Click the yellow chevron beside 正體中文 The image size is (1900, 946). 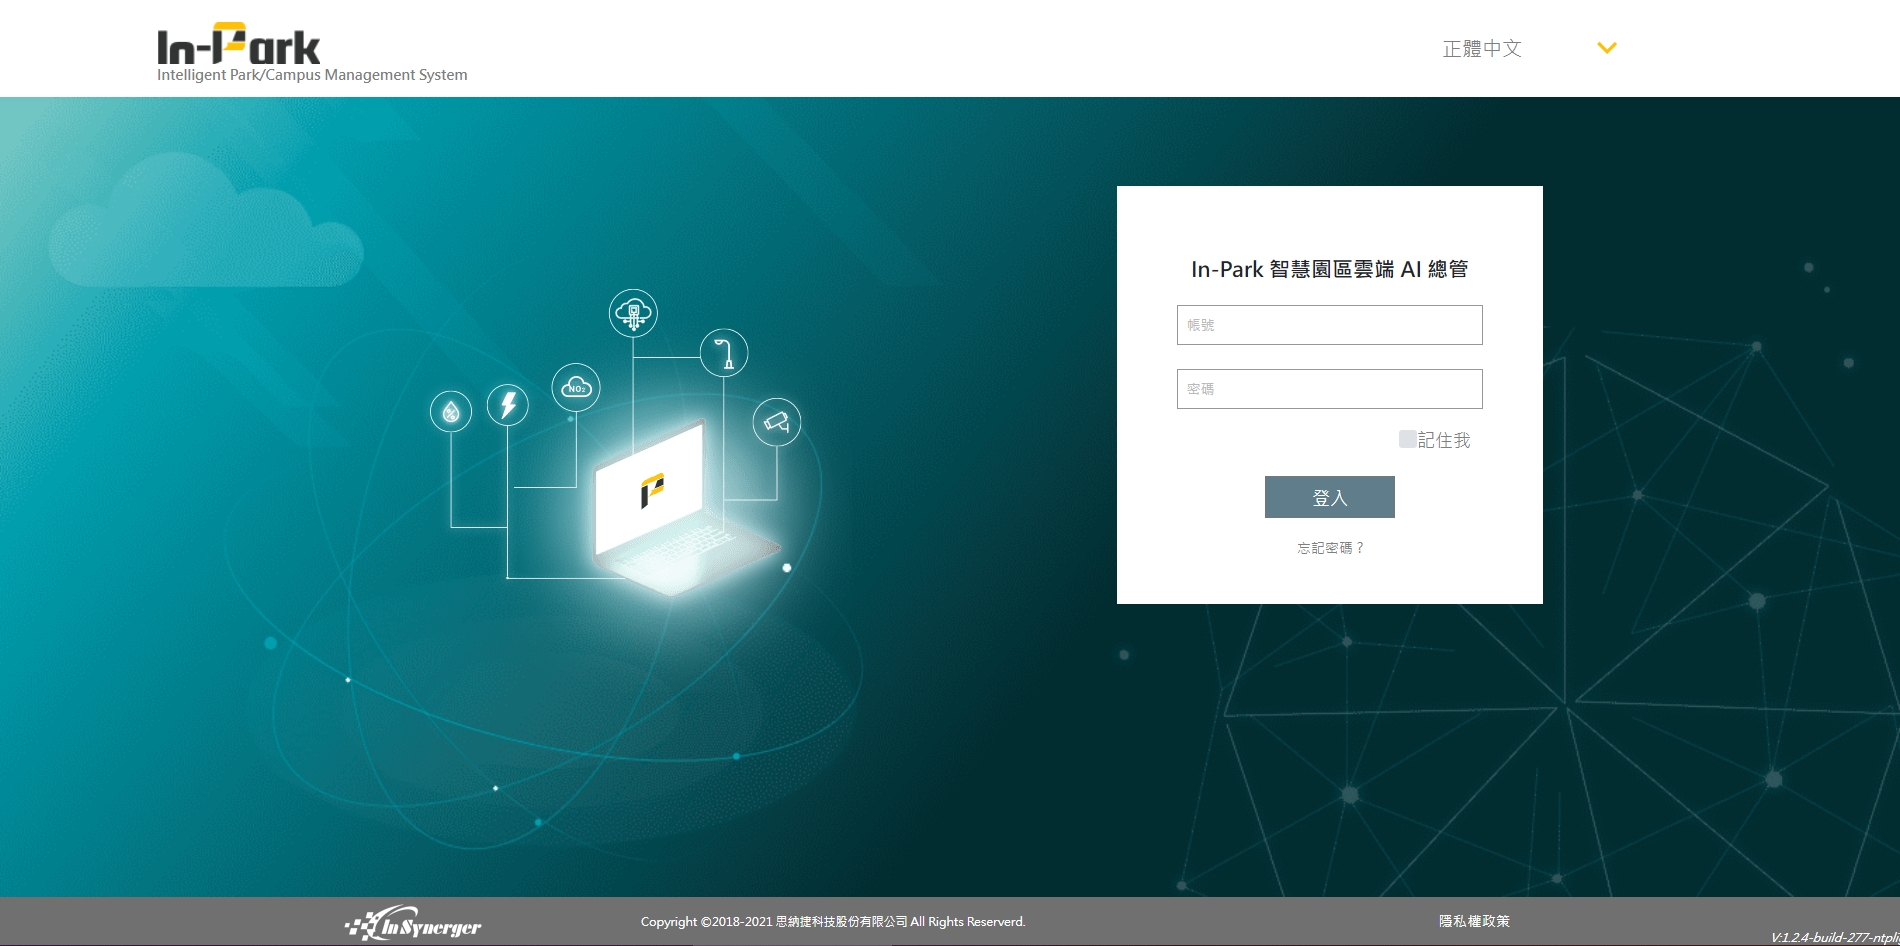1607,48
